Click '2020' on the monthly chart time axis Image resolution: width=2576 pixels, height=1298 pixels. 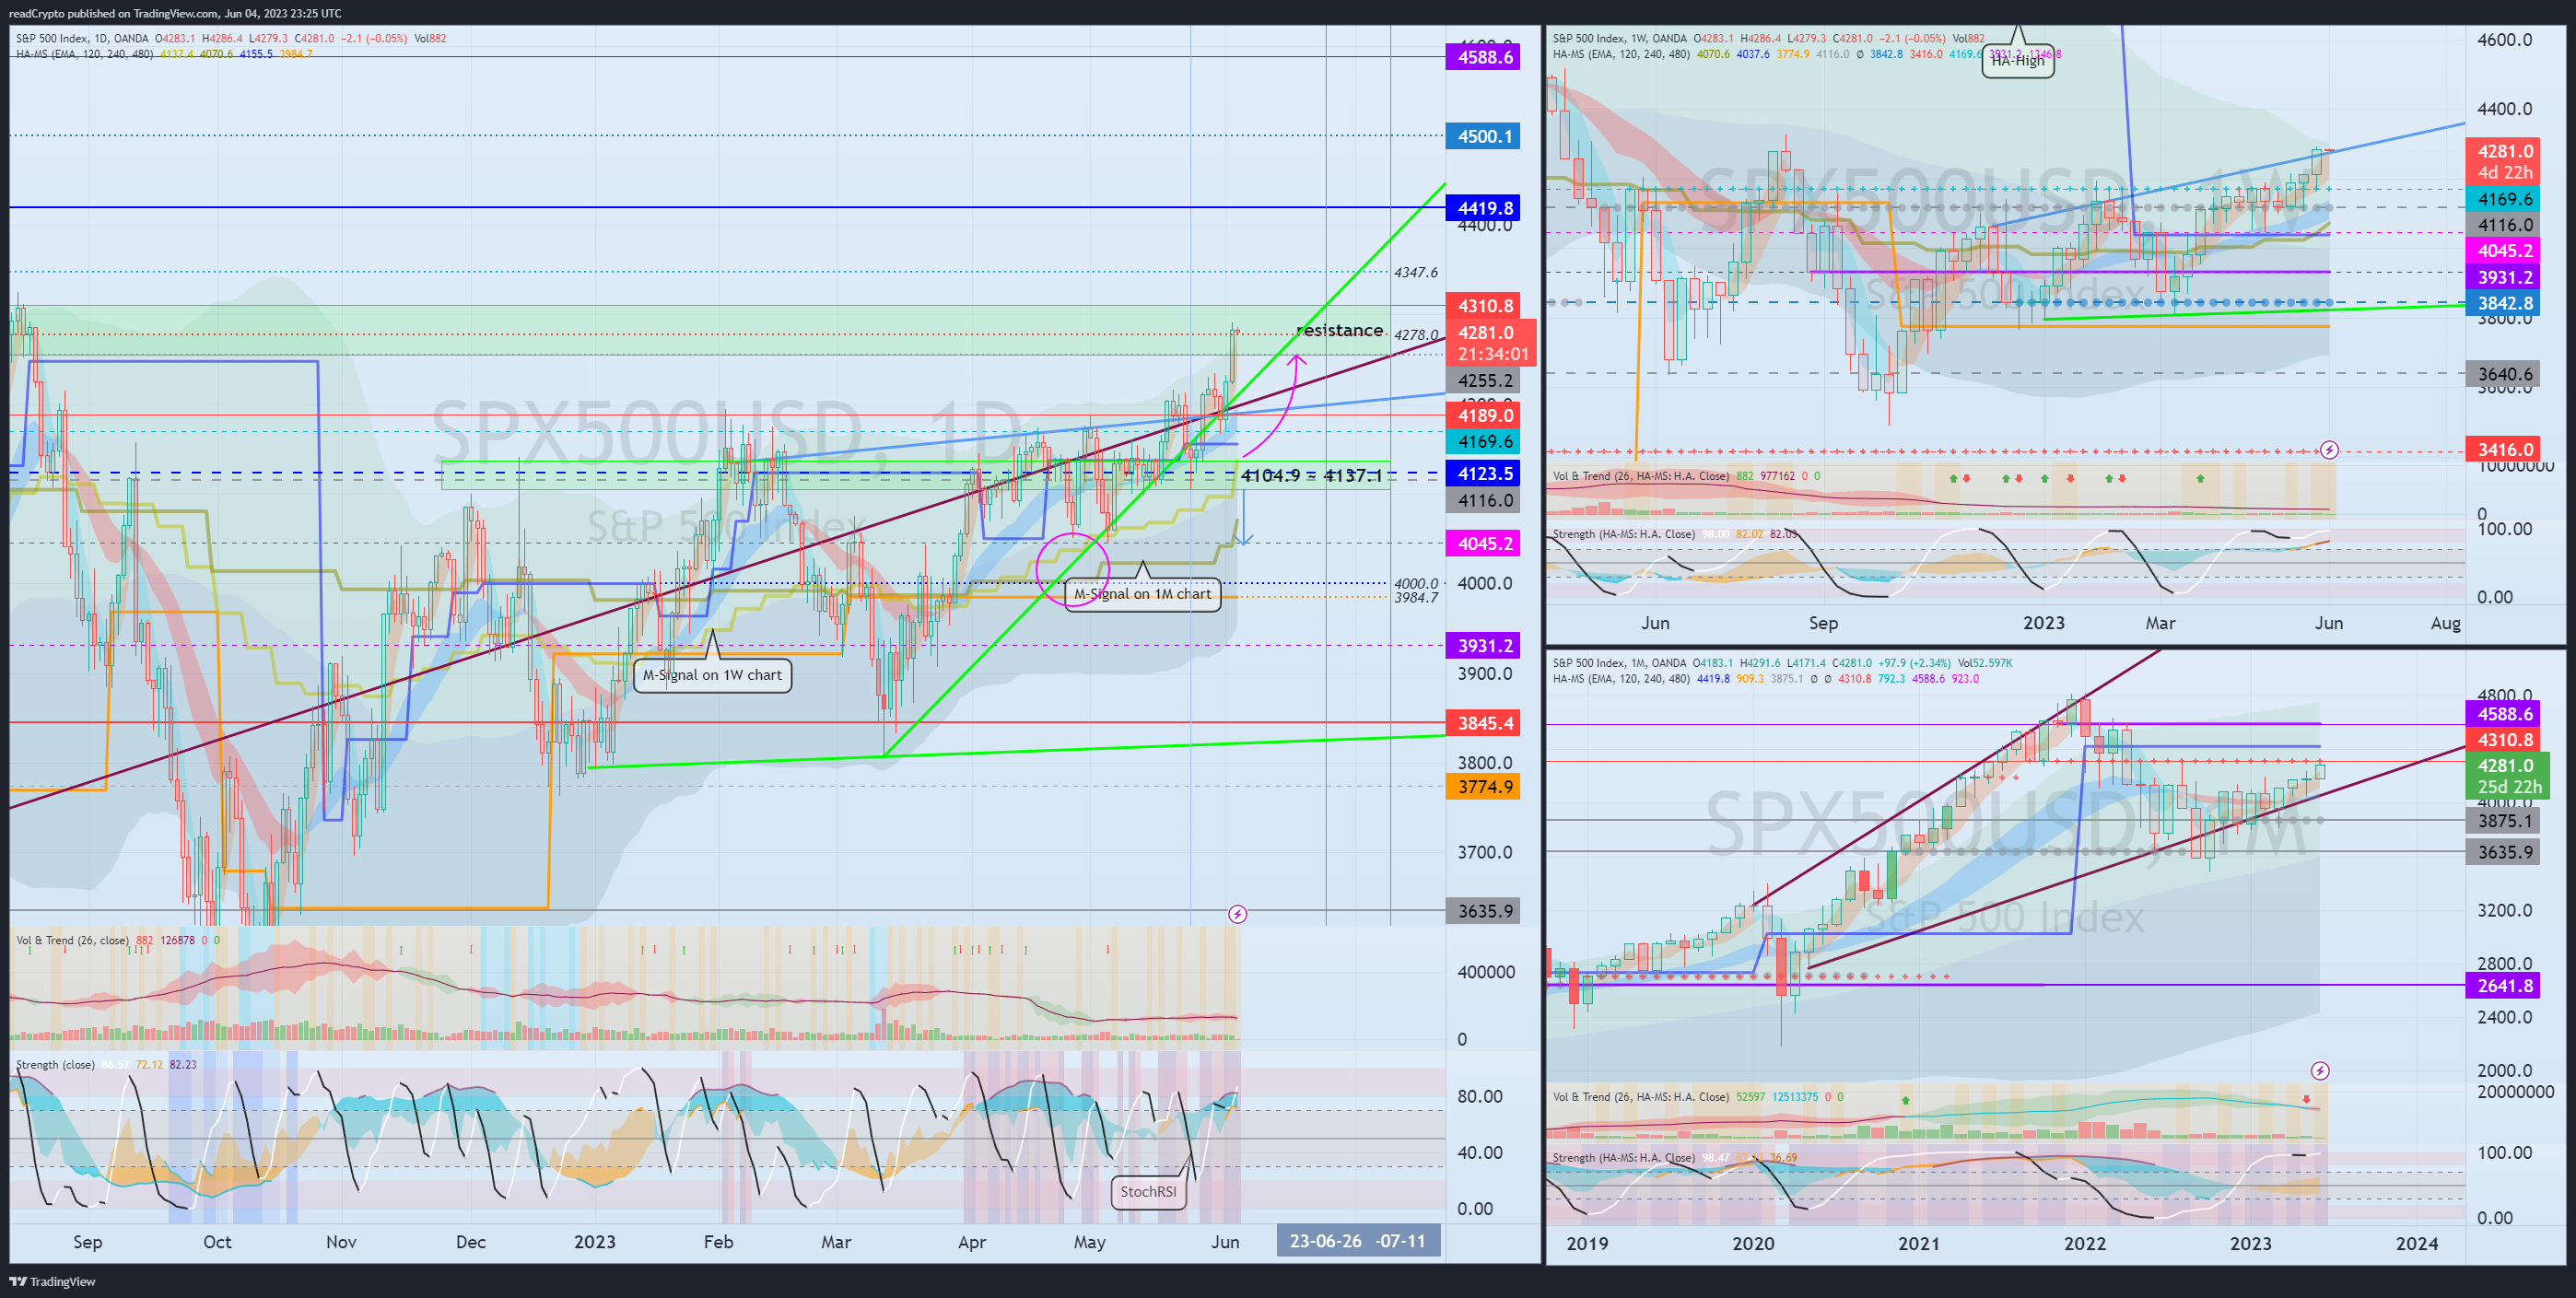pos(1753,1244)
